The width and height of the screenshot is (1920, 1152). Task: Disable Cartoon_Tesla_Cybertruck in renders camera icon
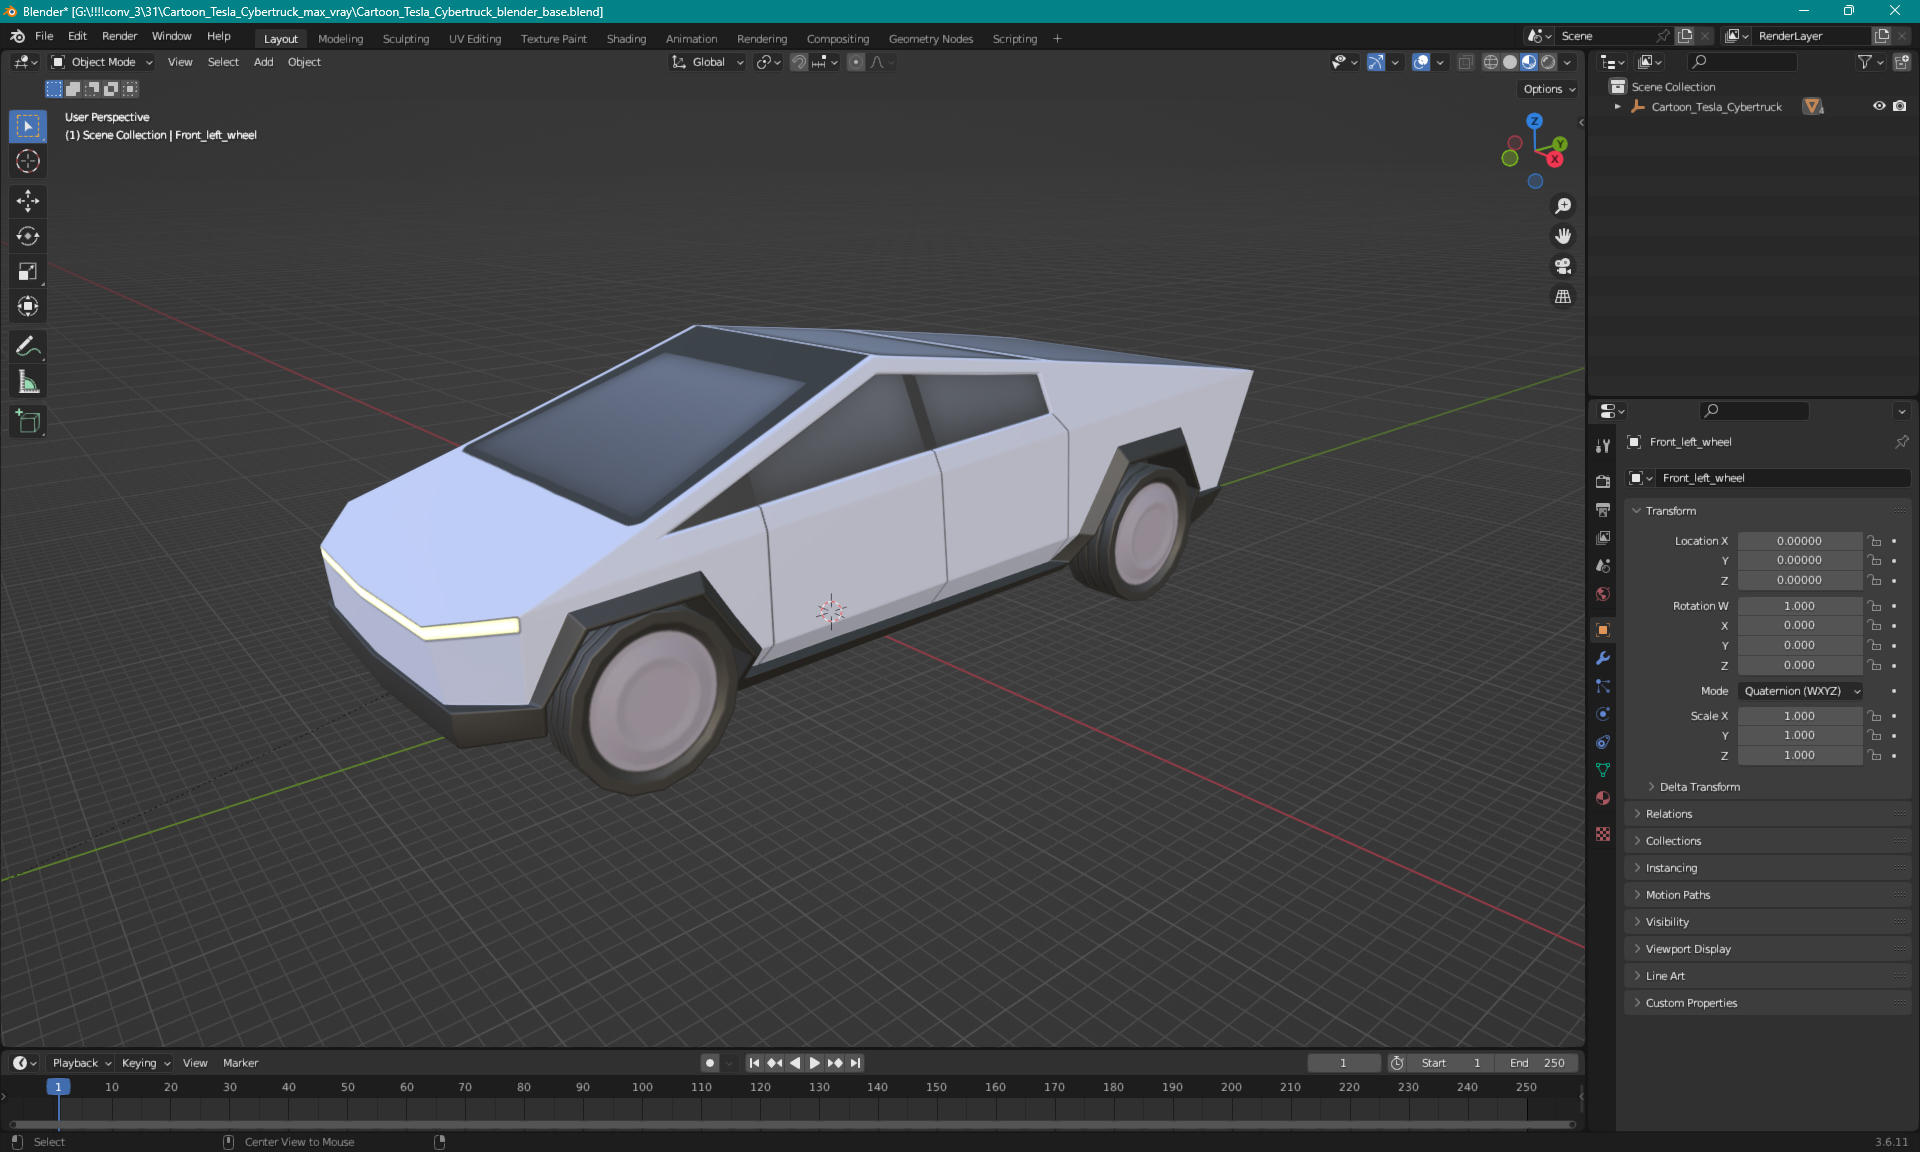(1900, 106)
